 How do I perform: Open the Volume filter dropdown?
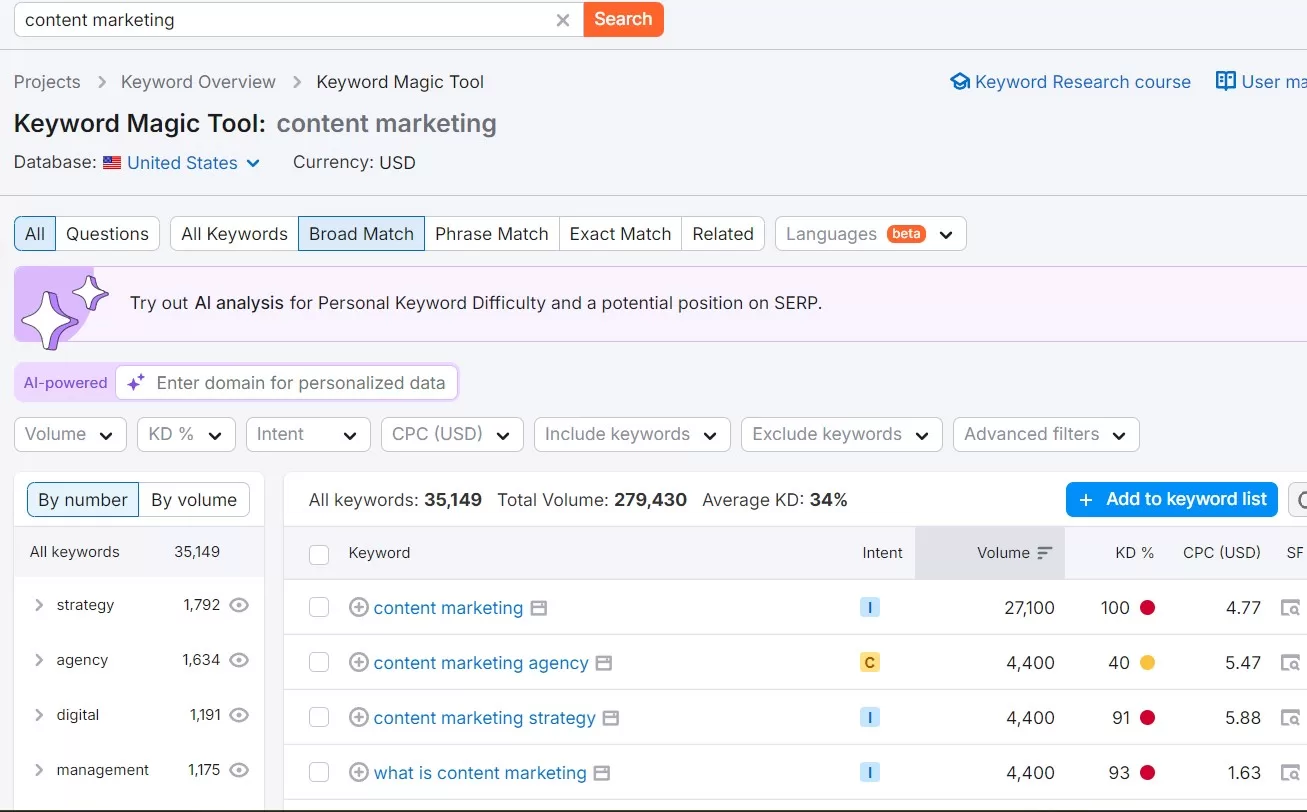point(70,434)
